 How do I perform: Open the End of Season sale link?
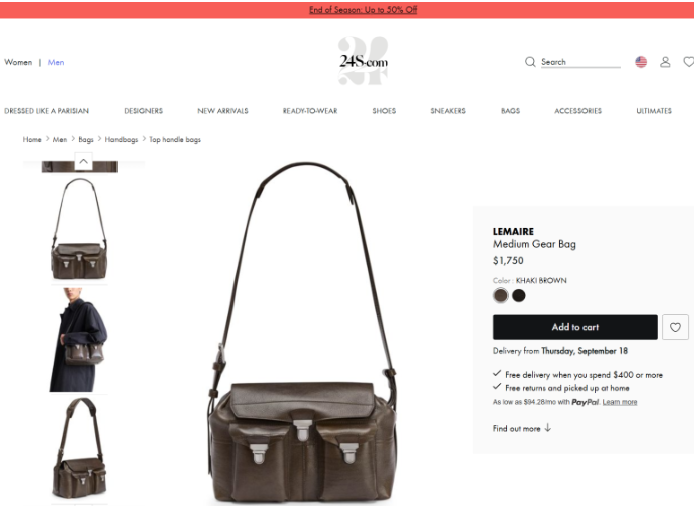(363, 10)
